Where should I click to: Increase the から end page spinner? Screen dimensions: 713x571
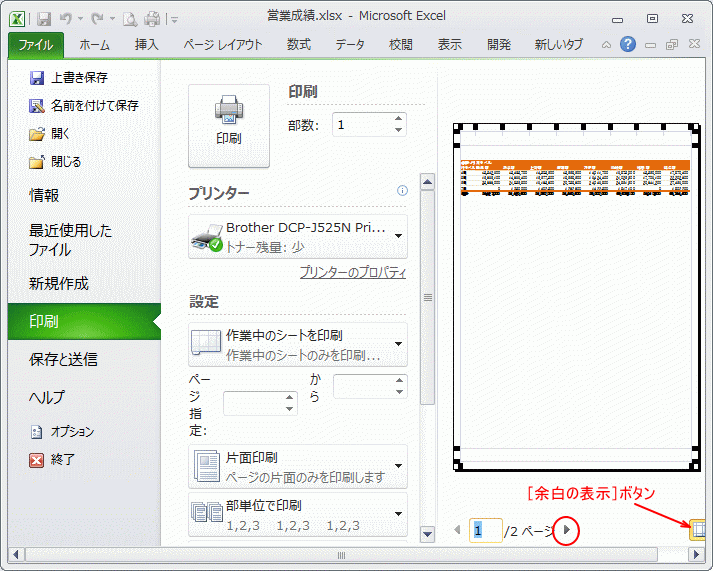point(400,381)
